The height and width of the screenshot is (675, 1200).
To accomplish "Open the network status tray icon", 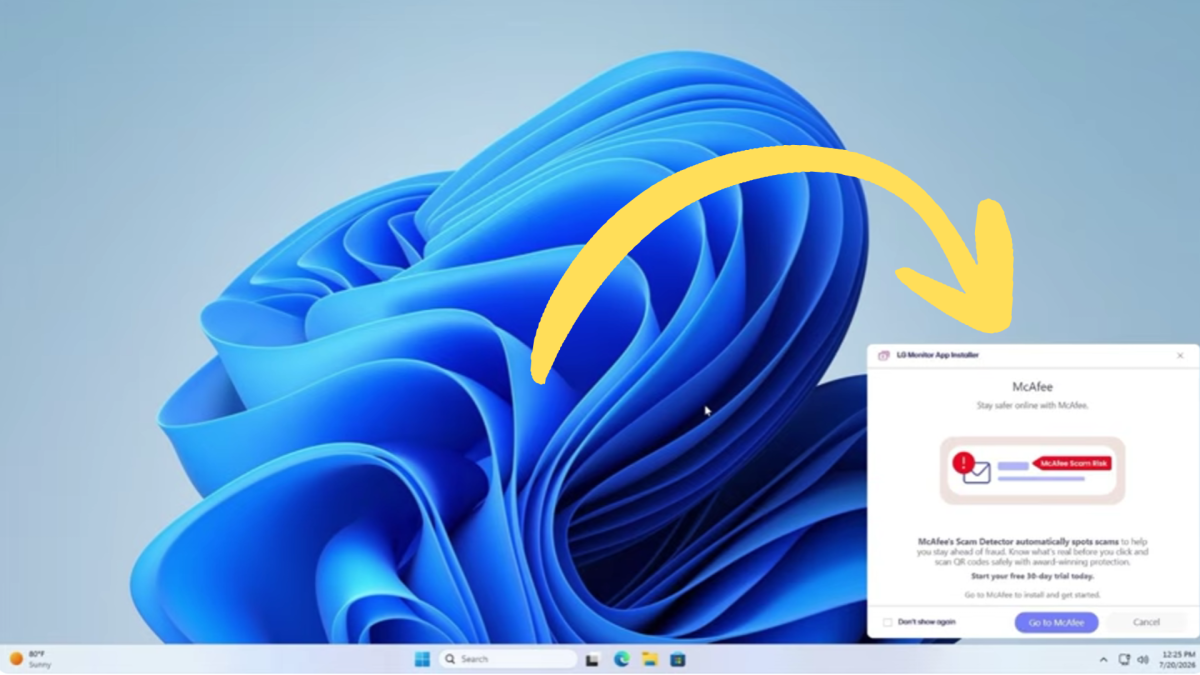I will pyautogui.click(x=1124, y=660).
